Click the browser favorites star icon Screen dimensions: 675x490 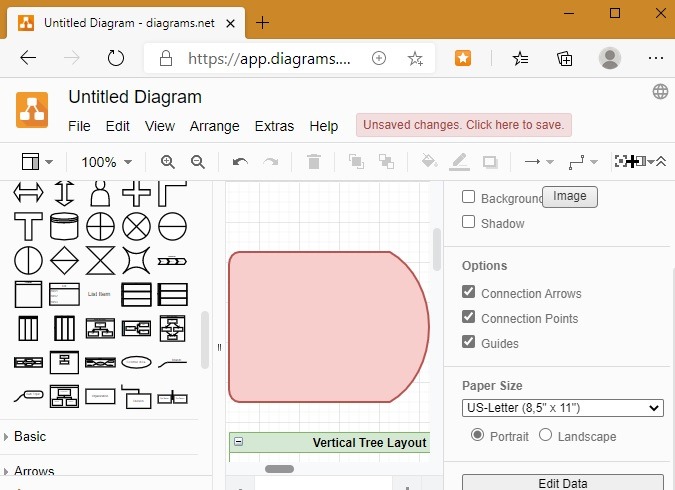[x=415, y=58]
